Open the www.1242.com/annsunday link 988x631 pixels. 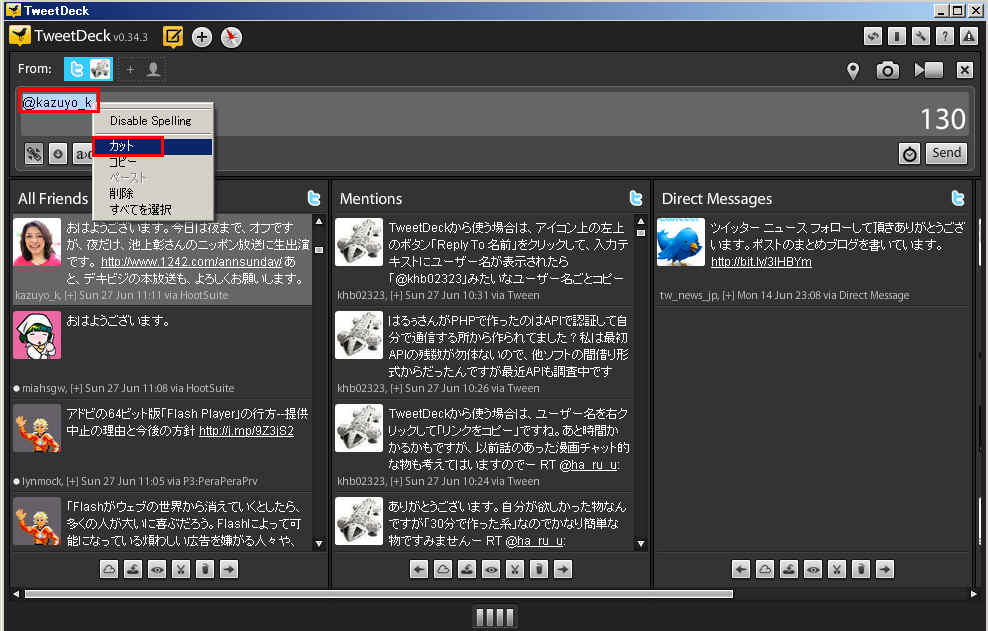(x=192, y=262)
